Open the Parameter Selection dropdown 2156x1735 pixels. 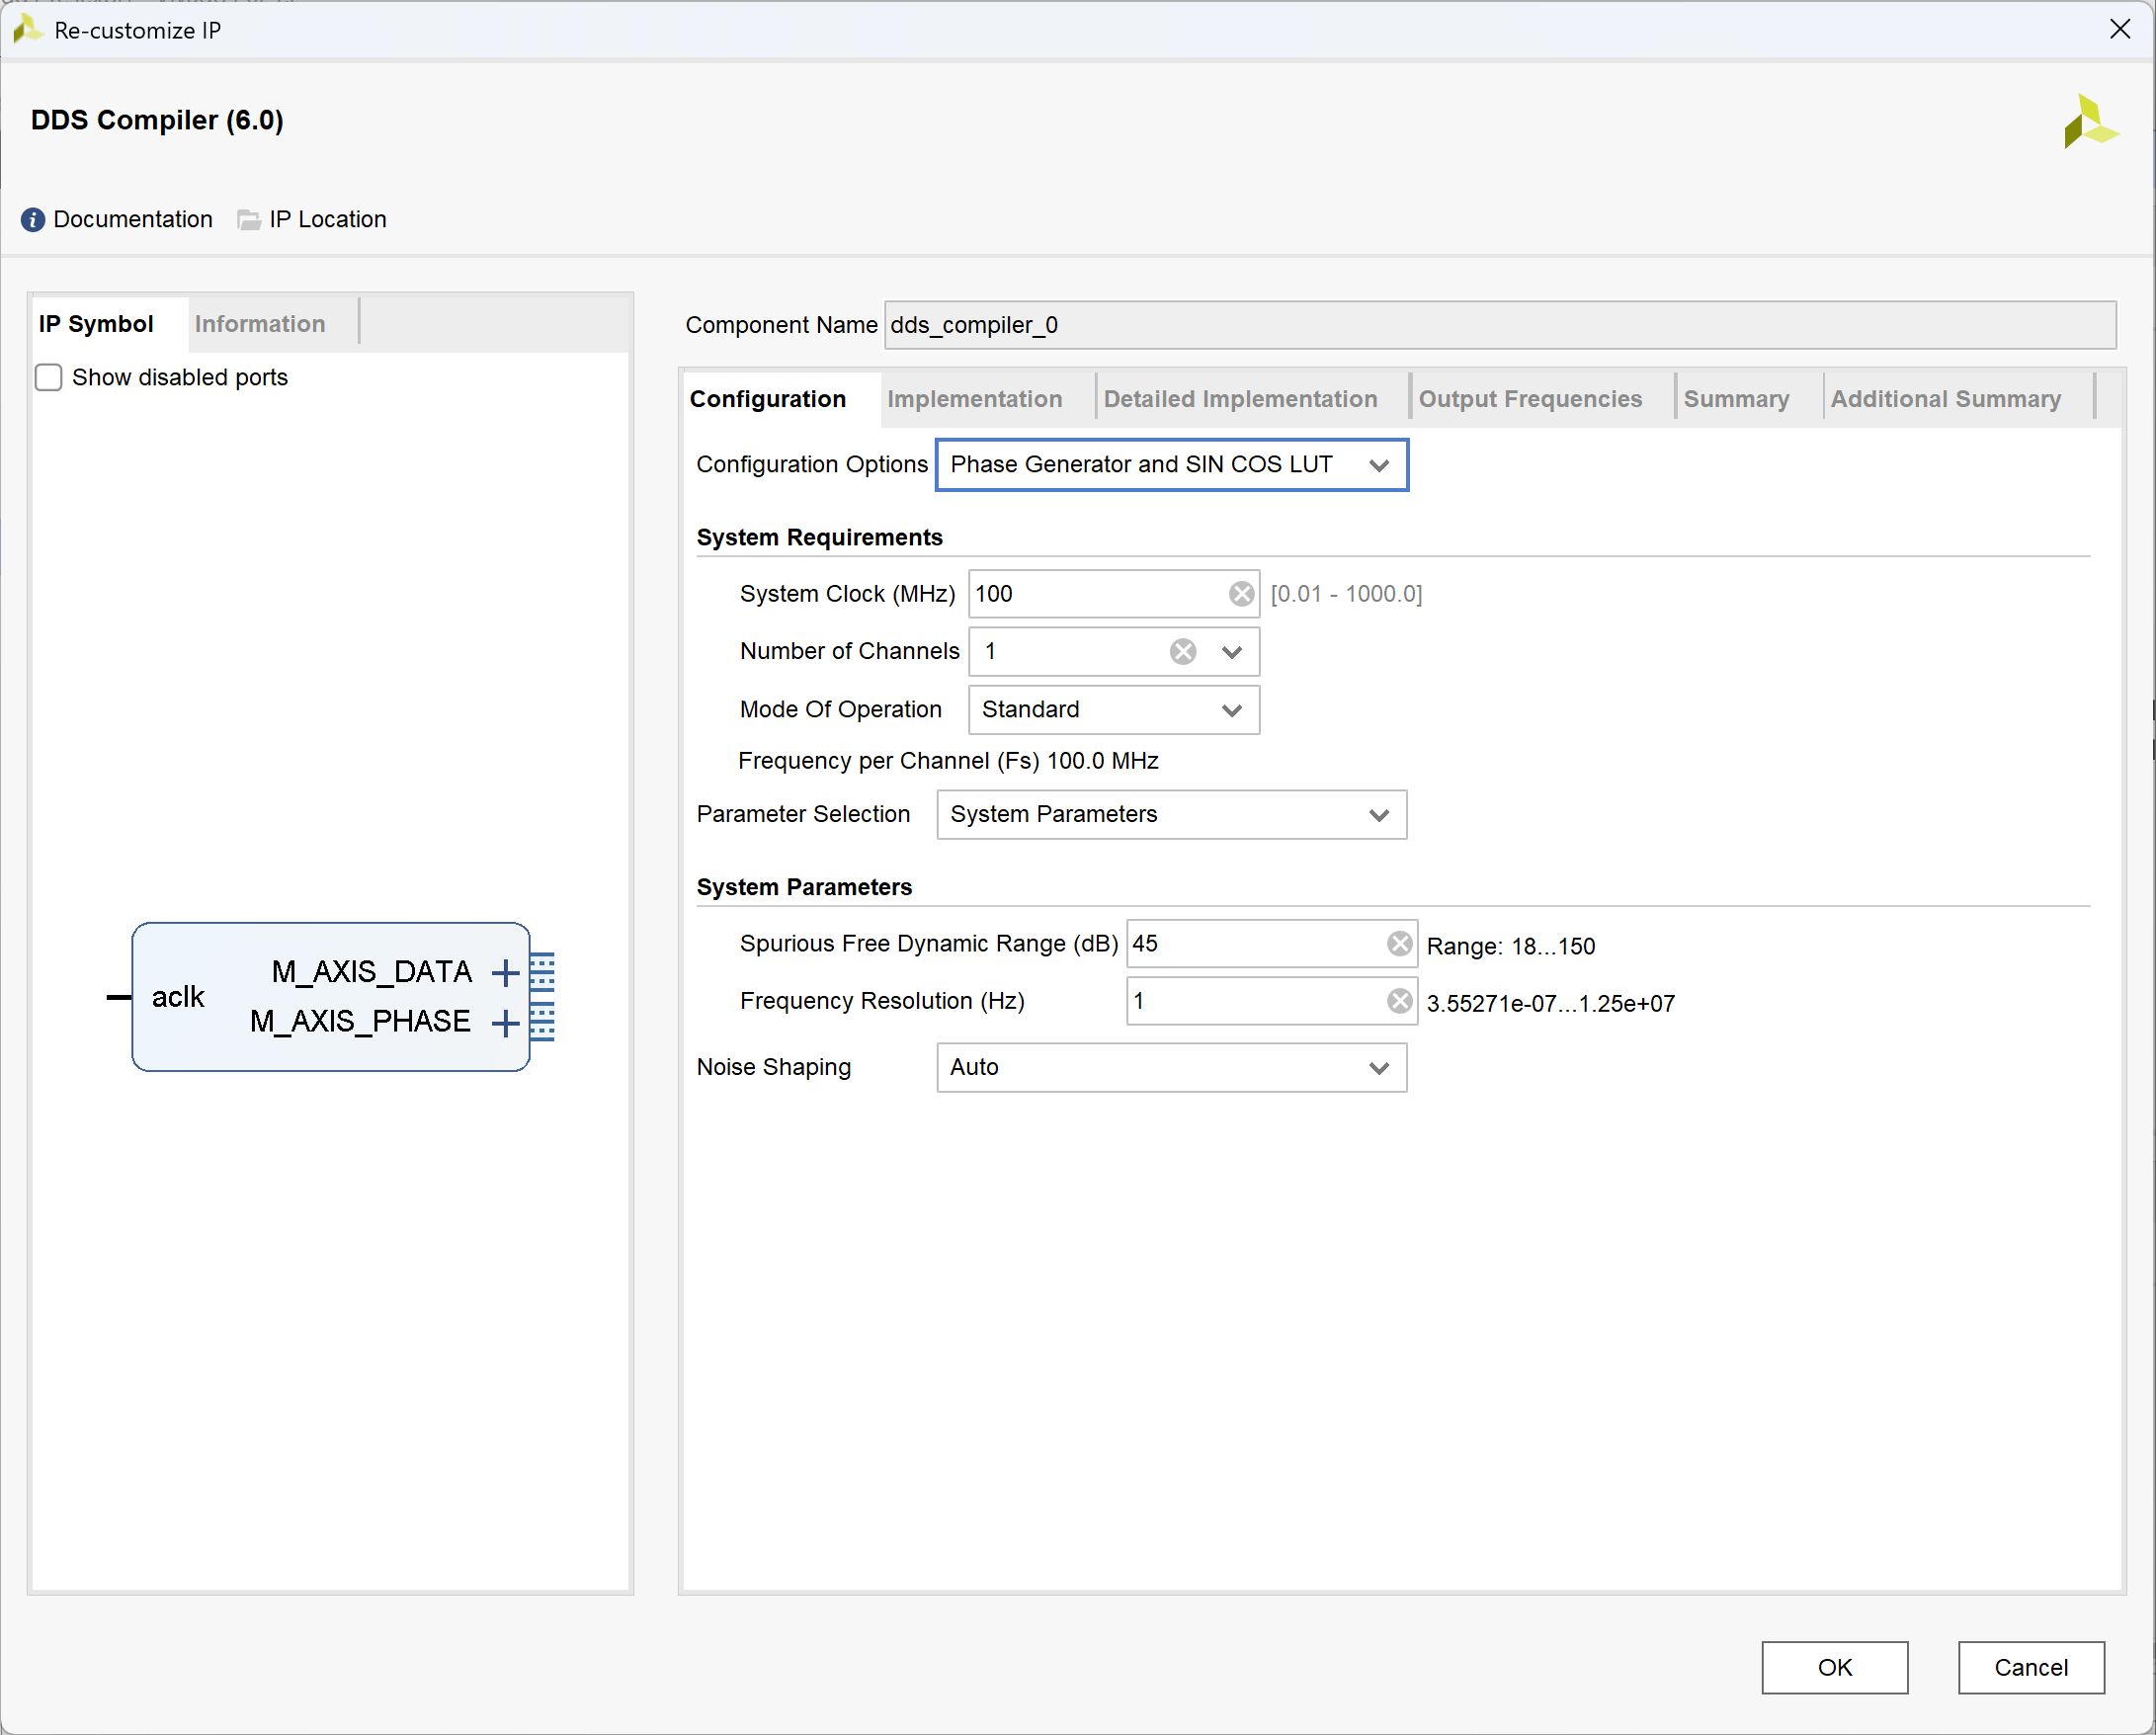1172,815
